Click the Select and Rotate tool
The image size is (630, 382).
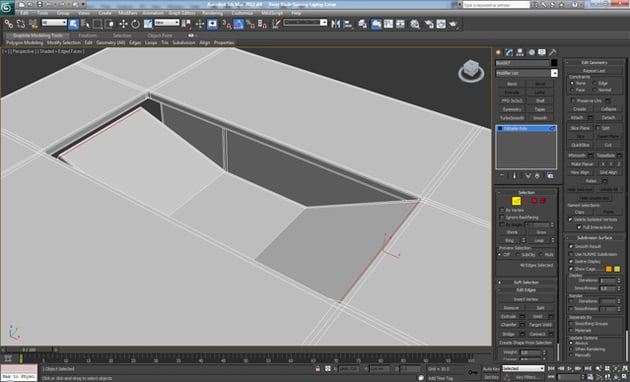click(x=135, y=24)
